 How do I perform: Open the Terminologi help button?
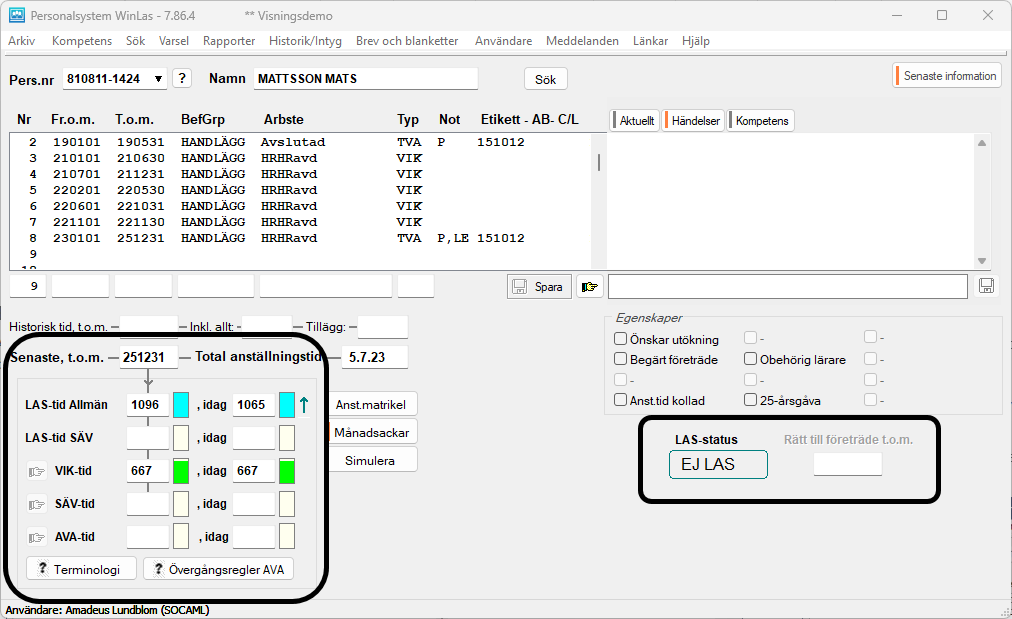pyautogui.click(x=80, y=569)
